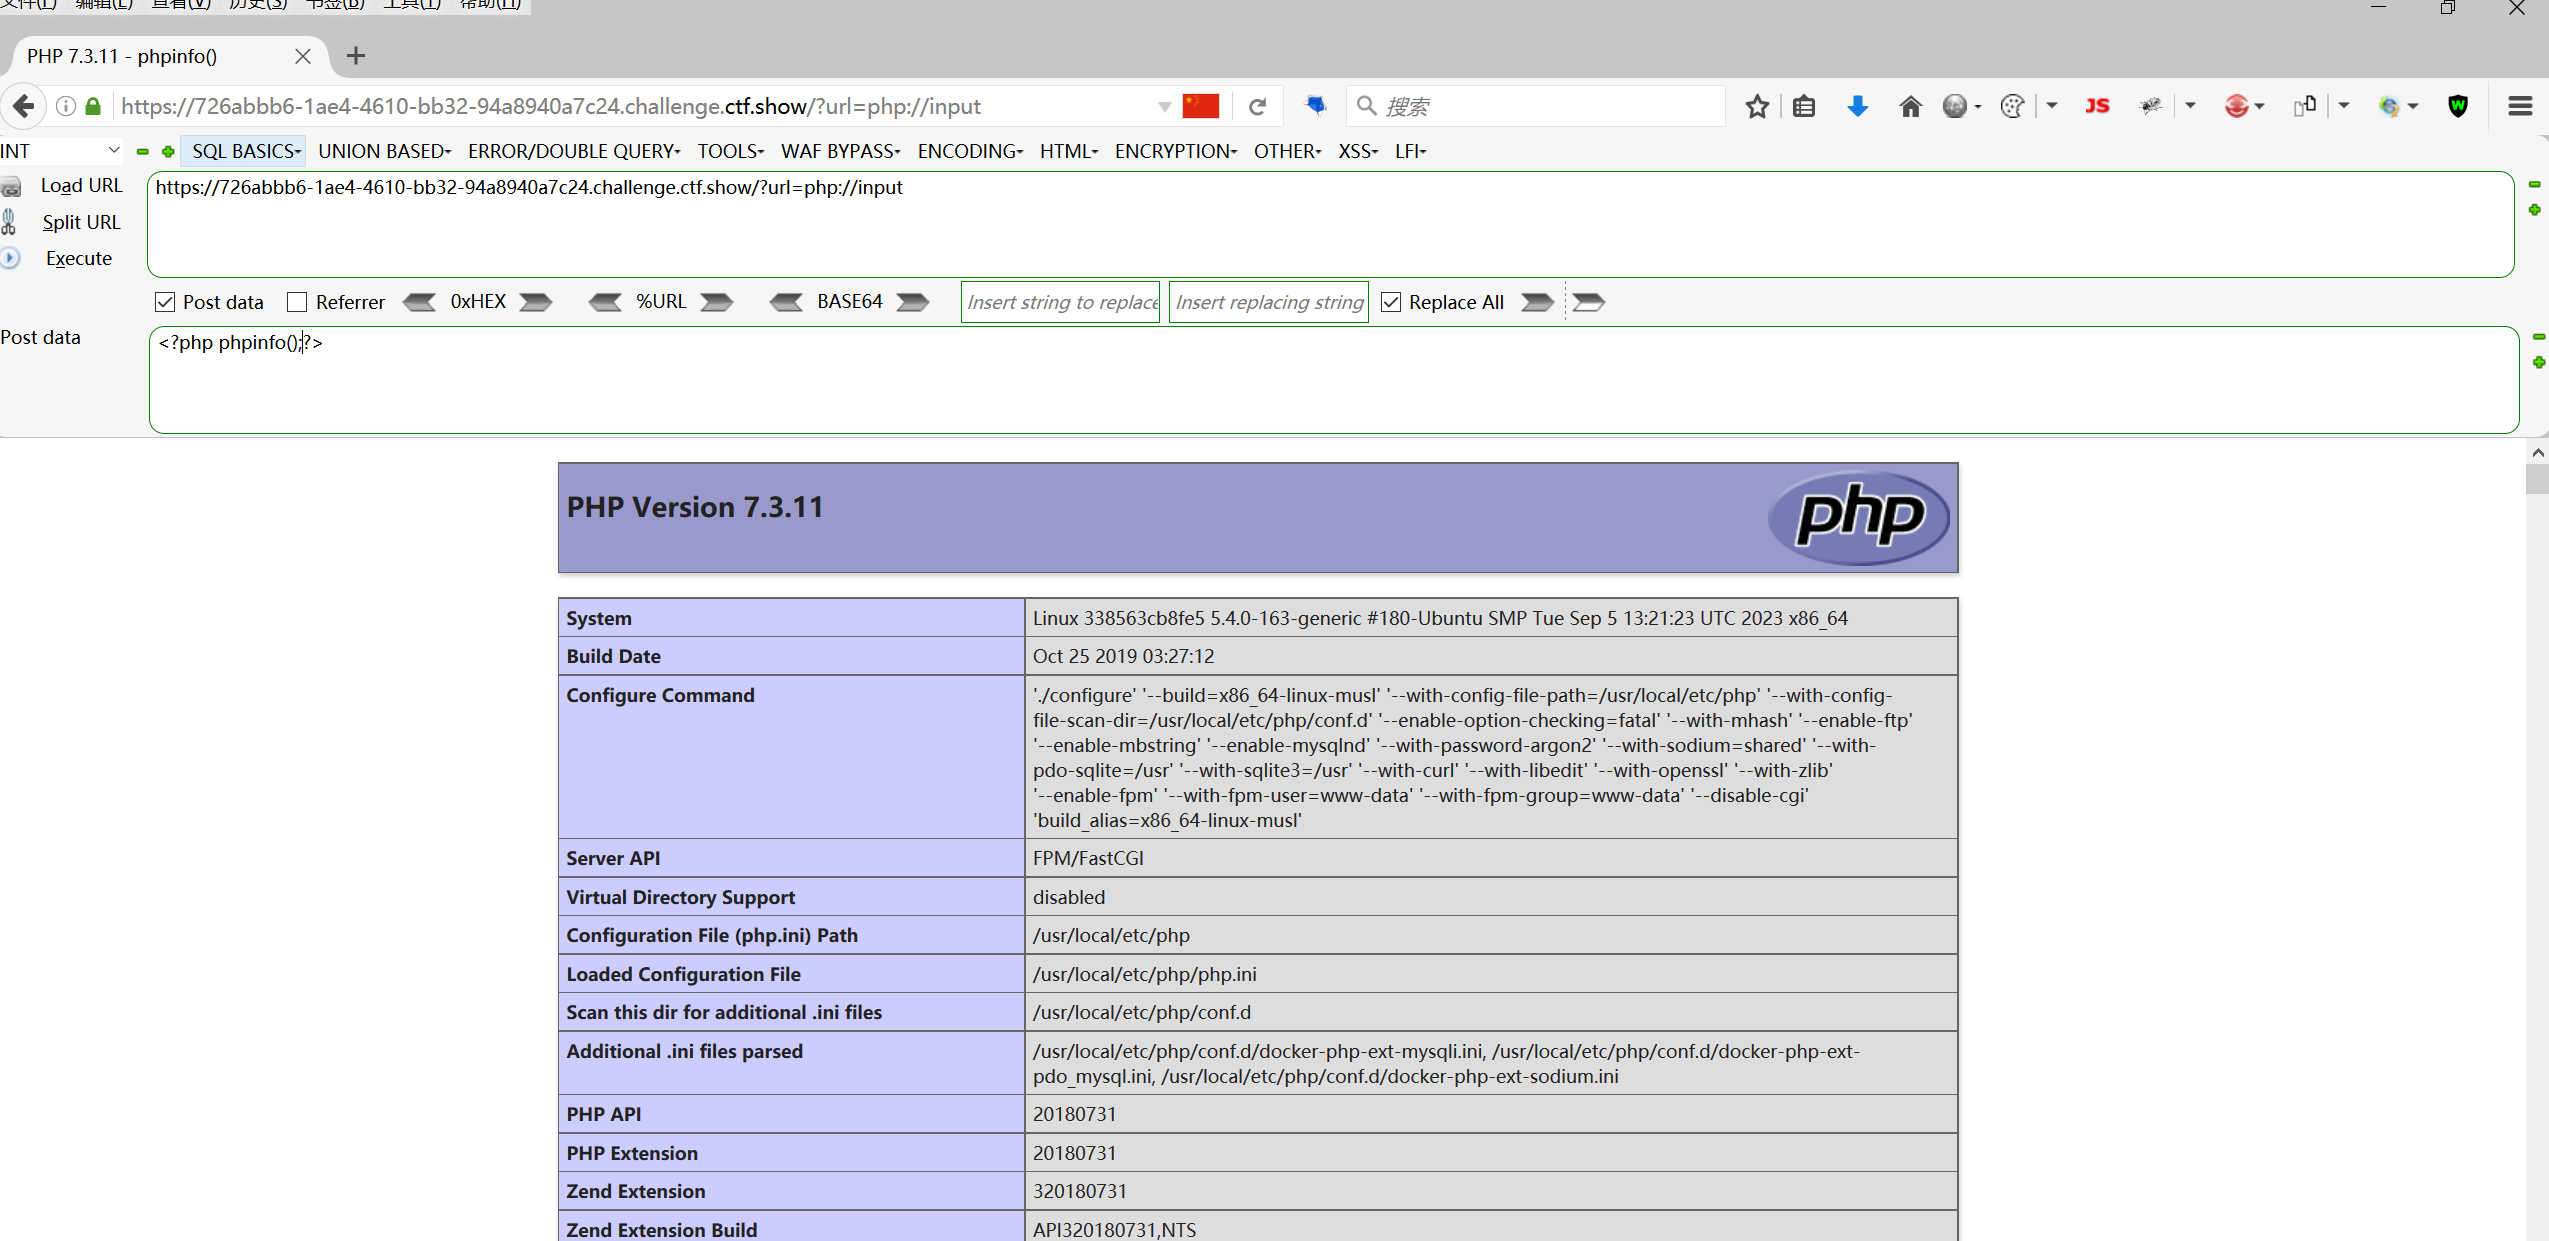The image size is (2549, 1241).
Task: Open the ENCODING menu
Action: click(x=969, y=151)
